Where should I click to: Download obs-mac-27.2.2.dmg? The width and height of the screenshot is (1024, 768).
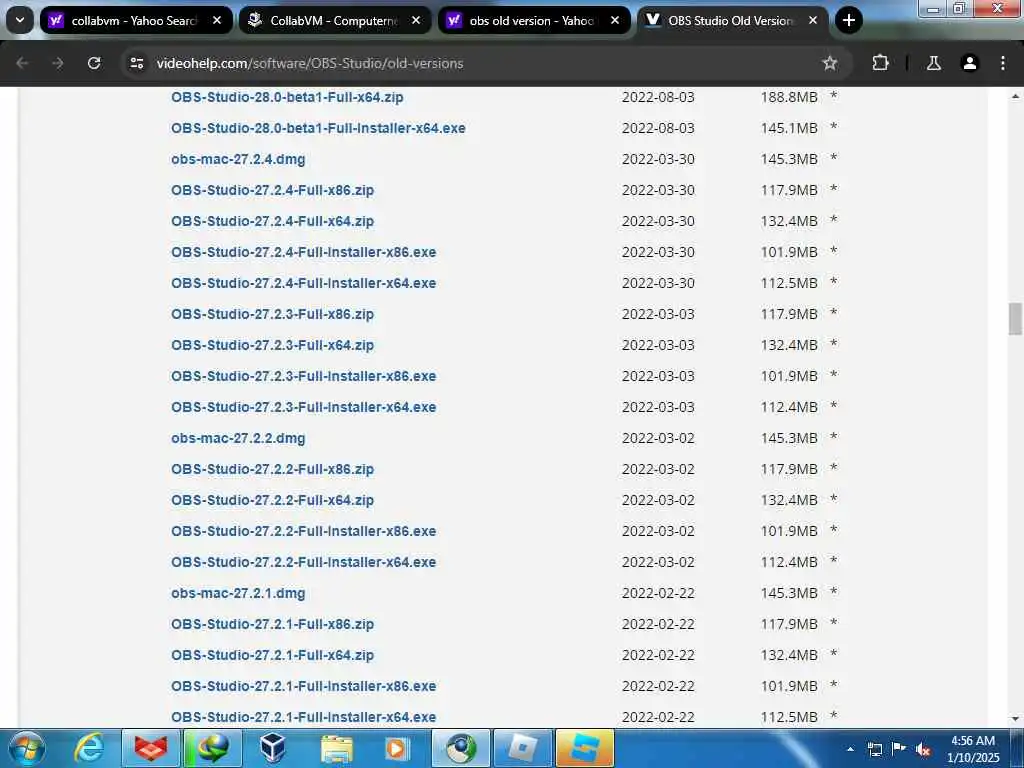tap(238, 438)
